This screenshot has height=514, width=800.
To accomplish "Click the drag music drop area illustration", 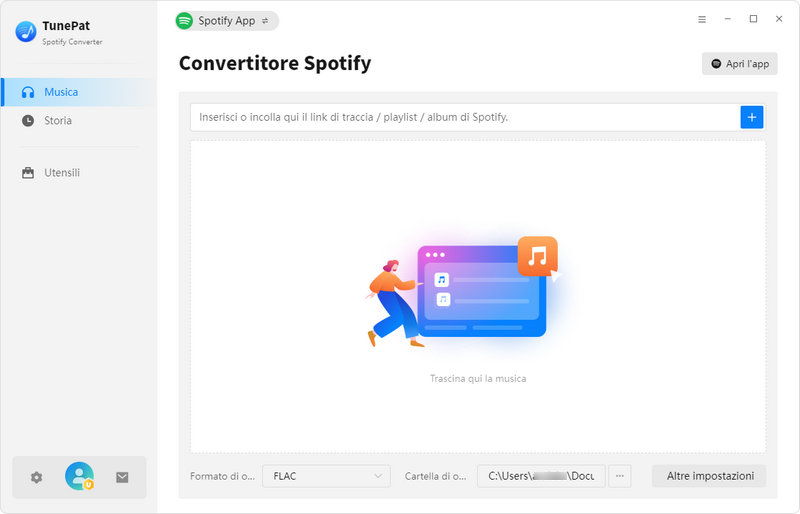I will [463, 292].
